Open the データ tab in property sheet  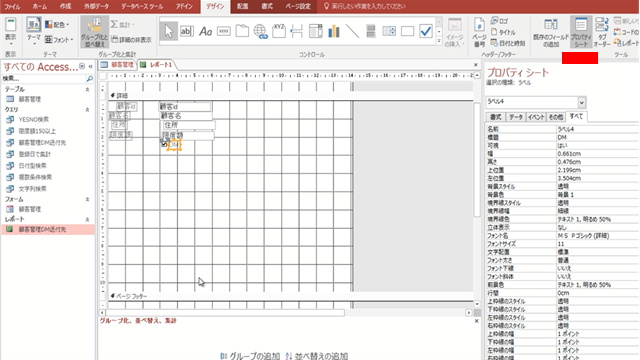[516, 117]
